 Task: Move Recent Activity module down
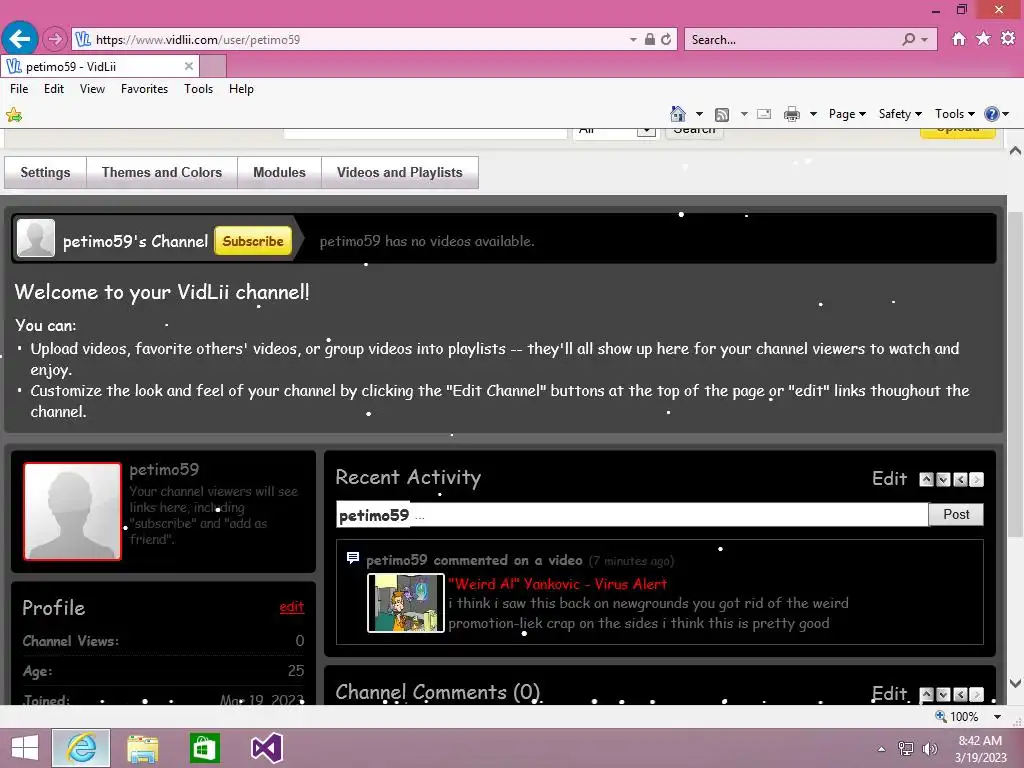point(943,479)
